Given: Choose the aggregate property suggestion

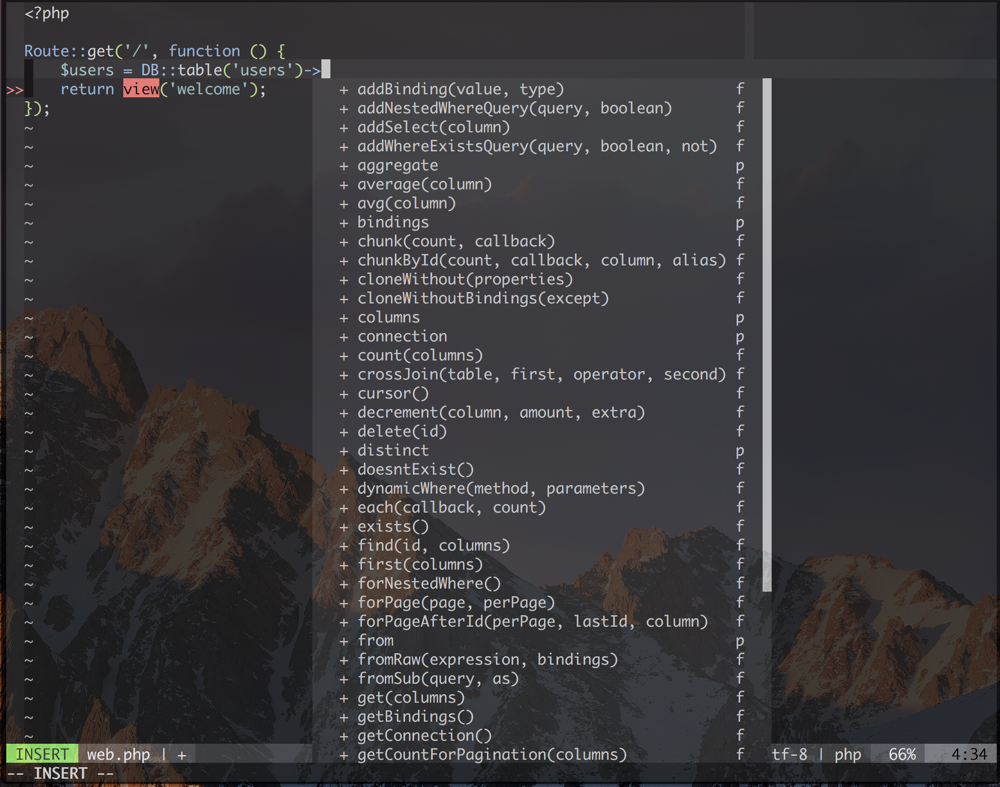Looking at the screenshot, I should pos(542,165).
